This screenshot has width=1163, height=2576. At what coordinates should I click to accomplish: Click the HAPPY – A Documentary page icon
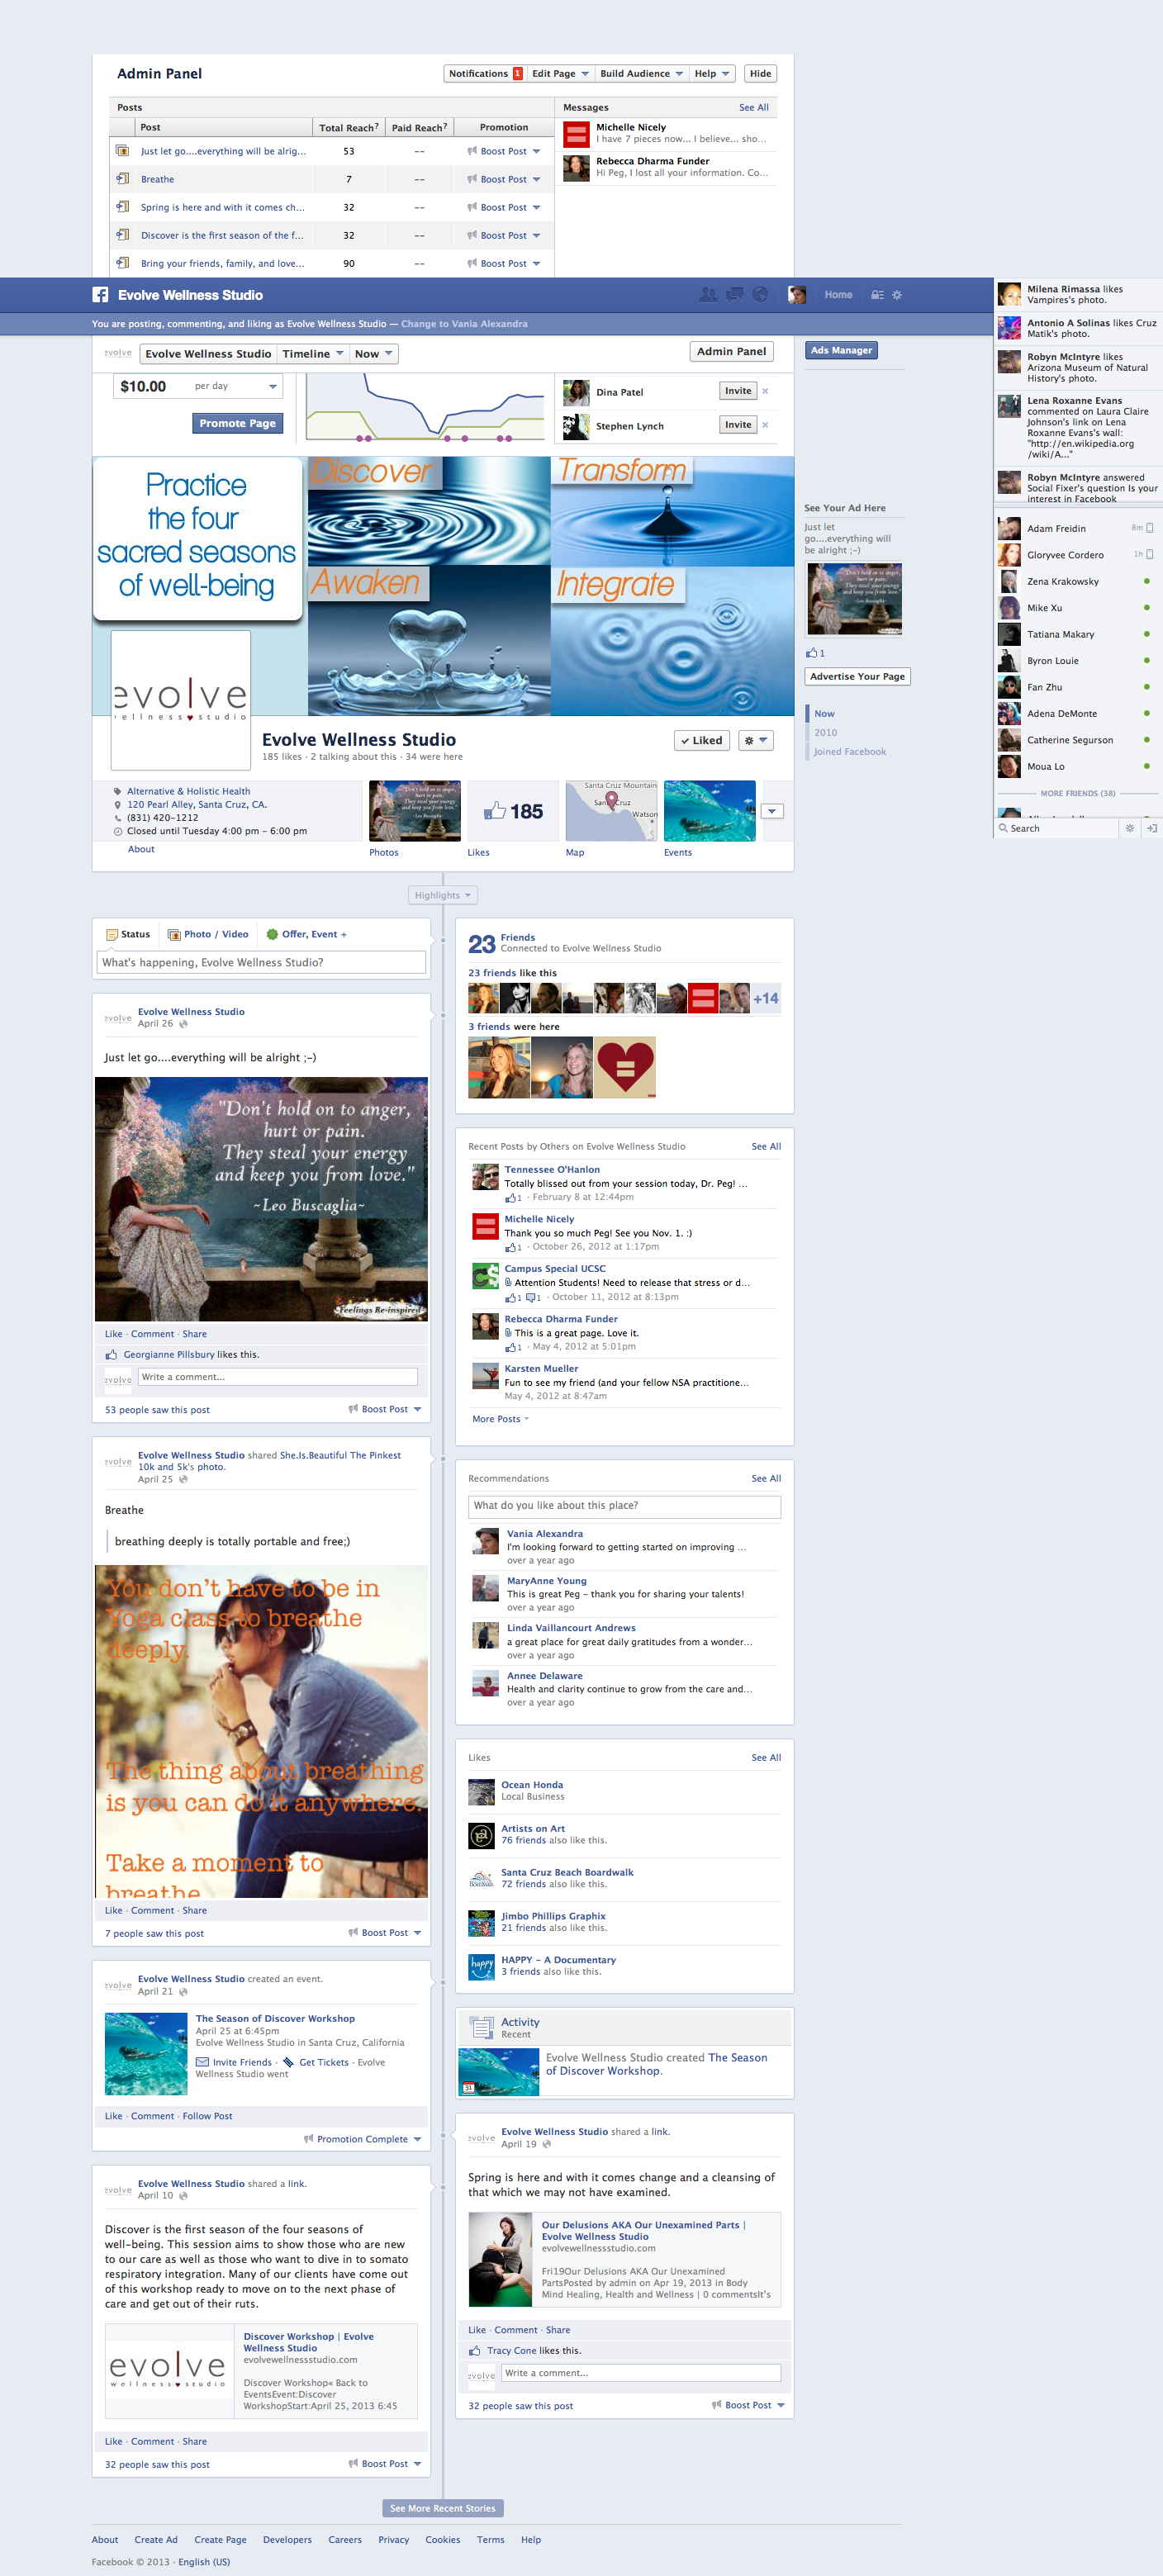[482, 1967]
